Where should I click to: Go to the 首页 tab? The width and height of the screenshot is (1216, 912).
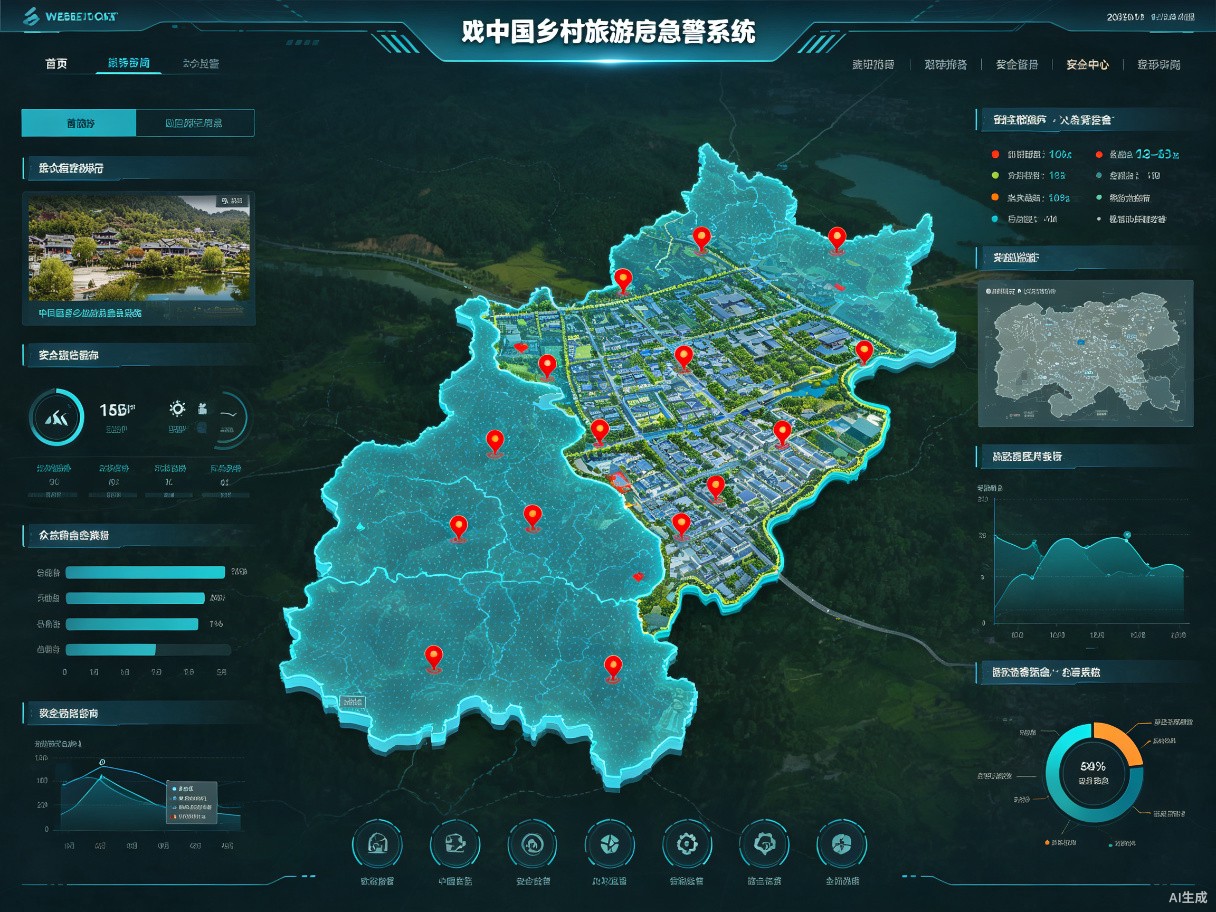pyautogui.click(x=56, y=64)
